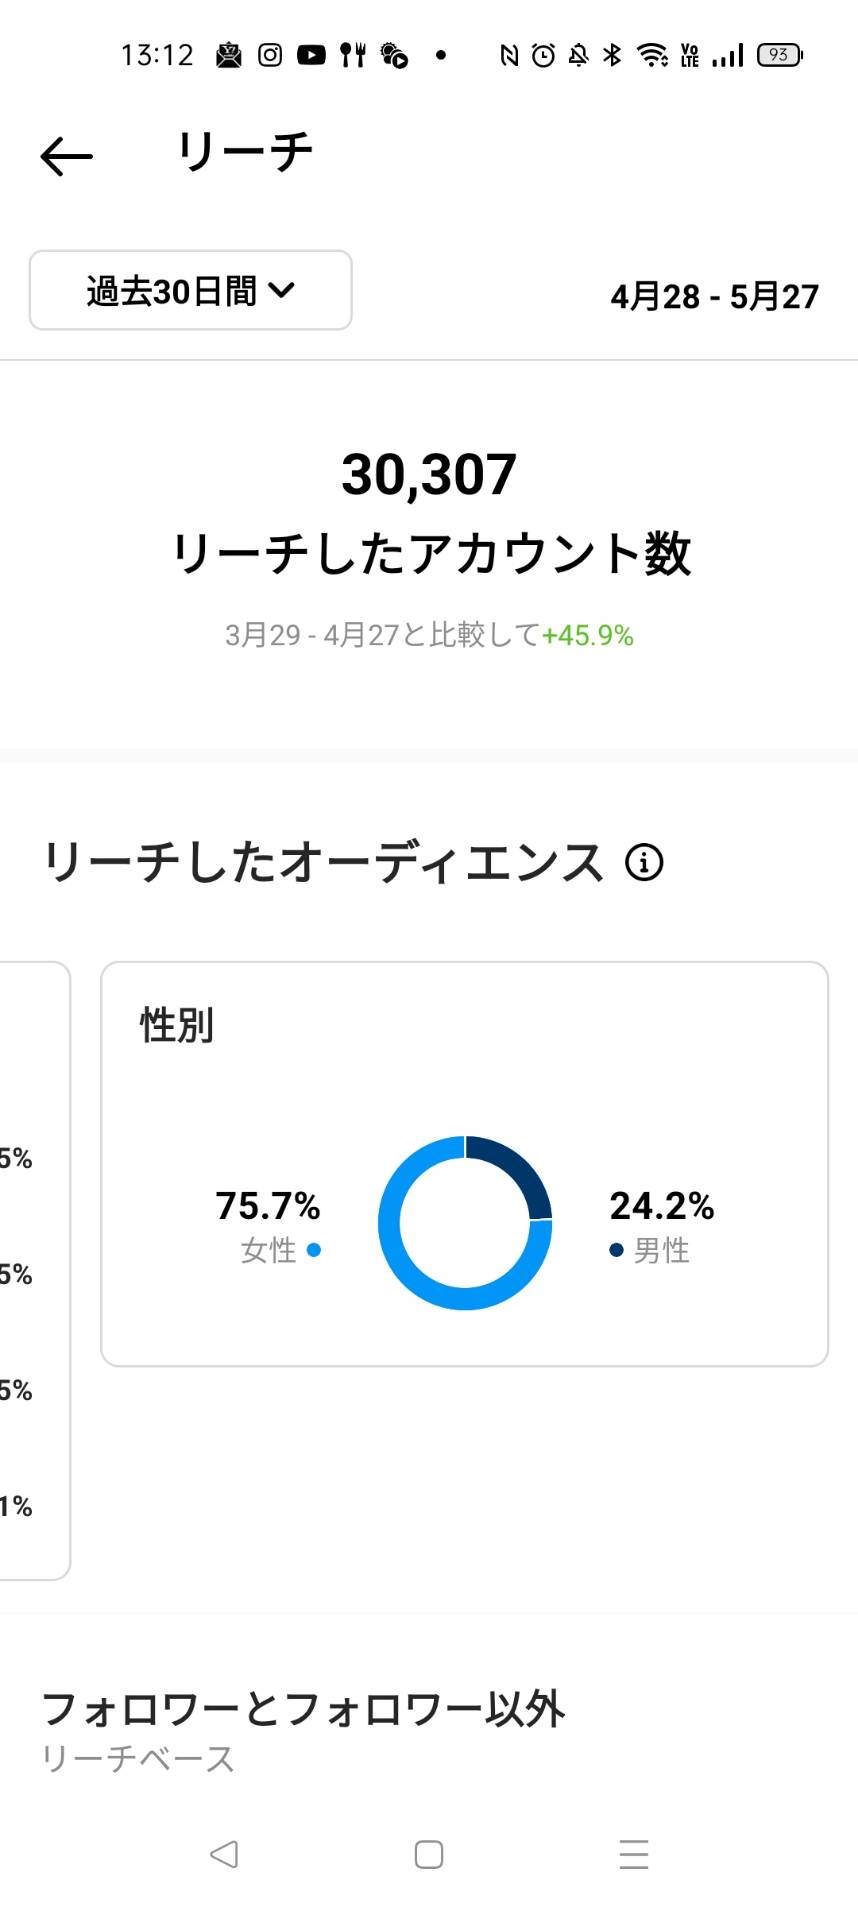Viewport: 858px width, 1907px height.
Task: Tap the Bluetooth status icon
Action: (612, 55)
